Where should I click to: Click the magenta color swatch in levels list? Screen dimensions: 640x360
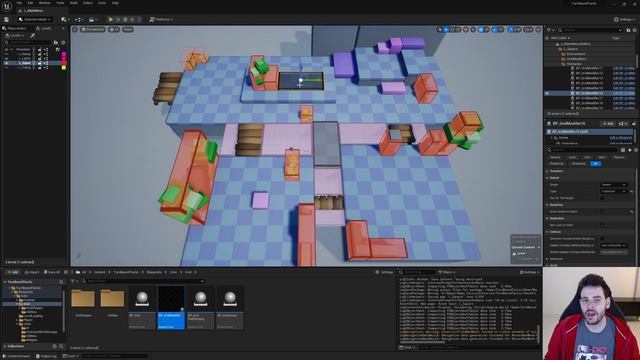click(64, 54)
